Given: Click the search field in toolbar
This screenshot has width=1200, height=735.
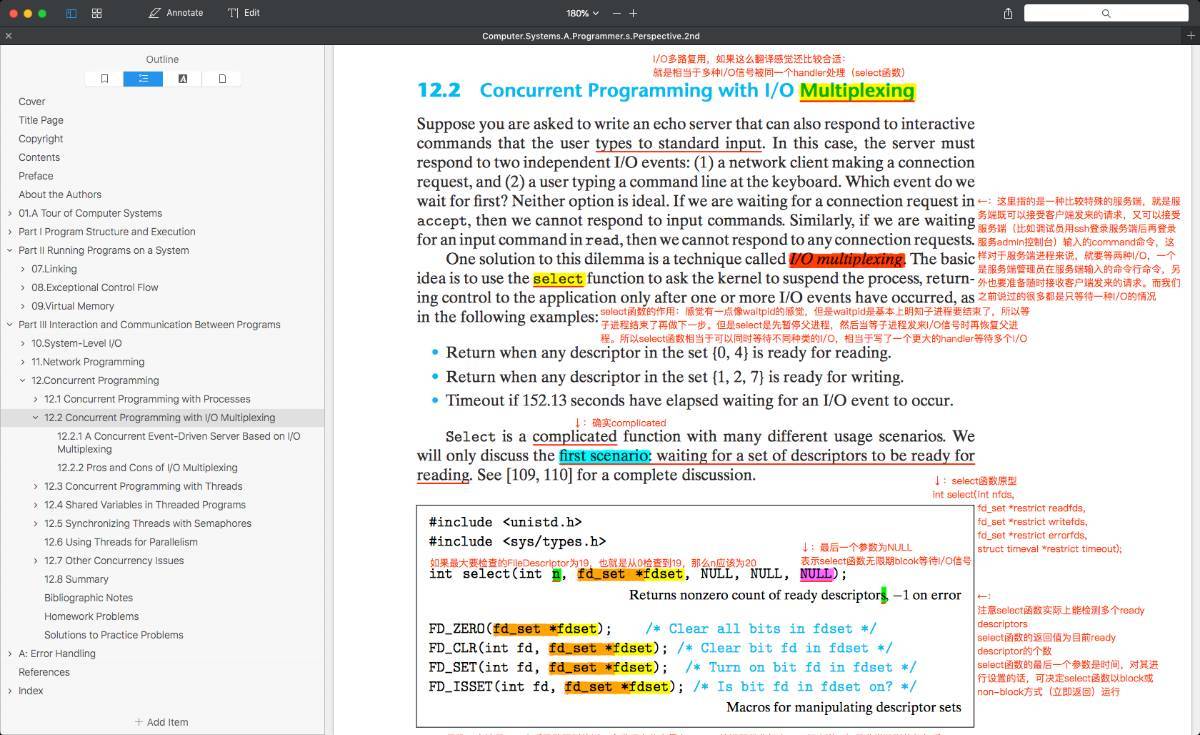Looking at the screenshot, I should pyautogui.click(x=1108, y=13).
